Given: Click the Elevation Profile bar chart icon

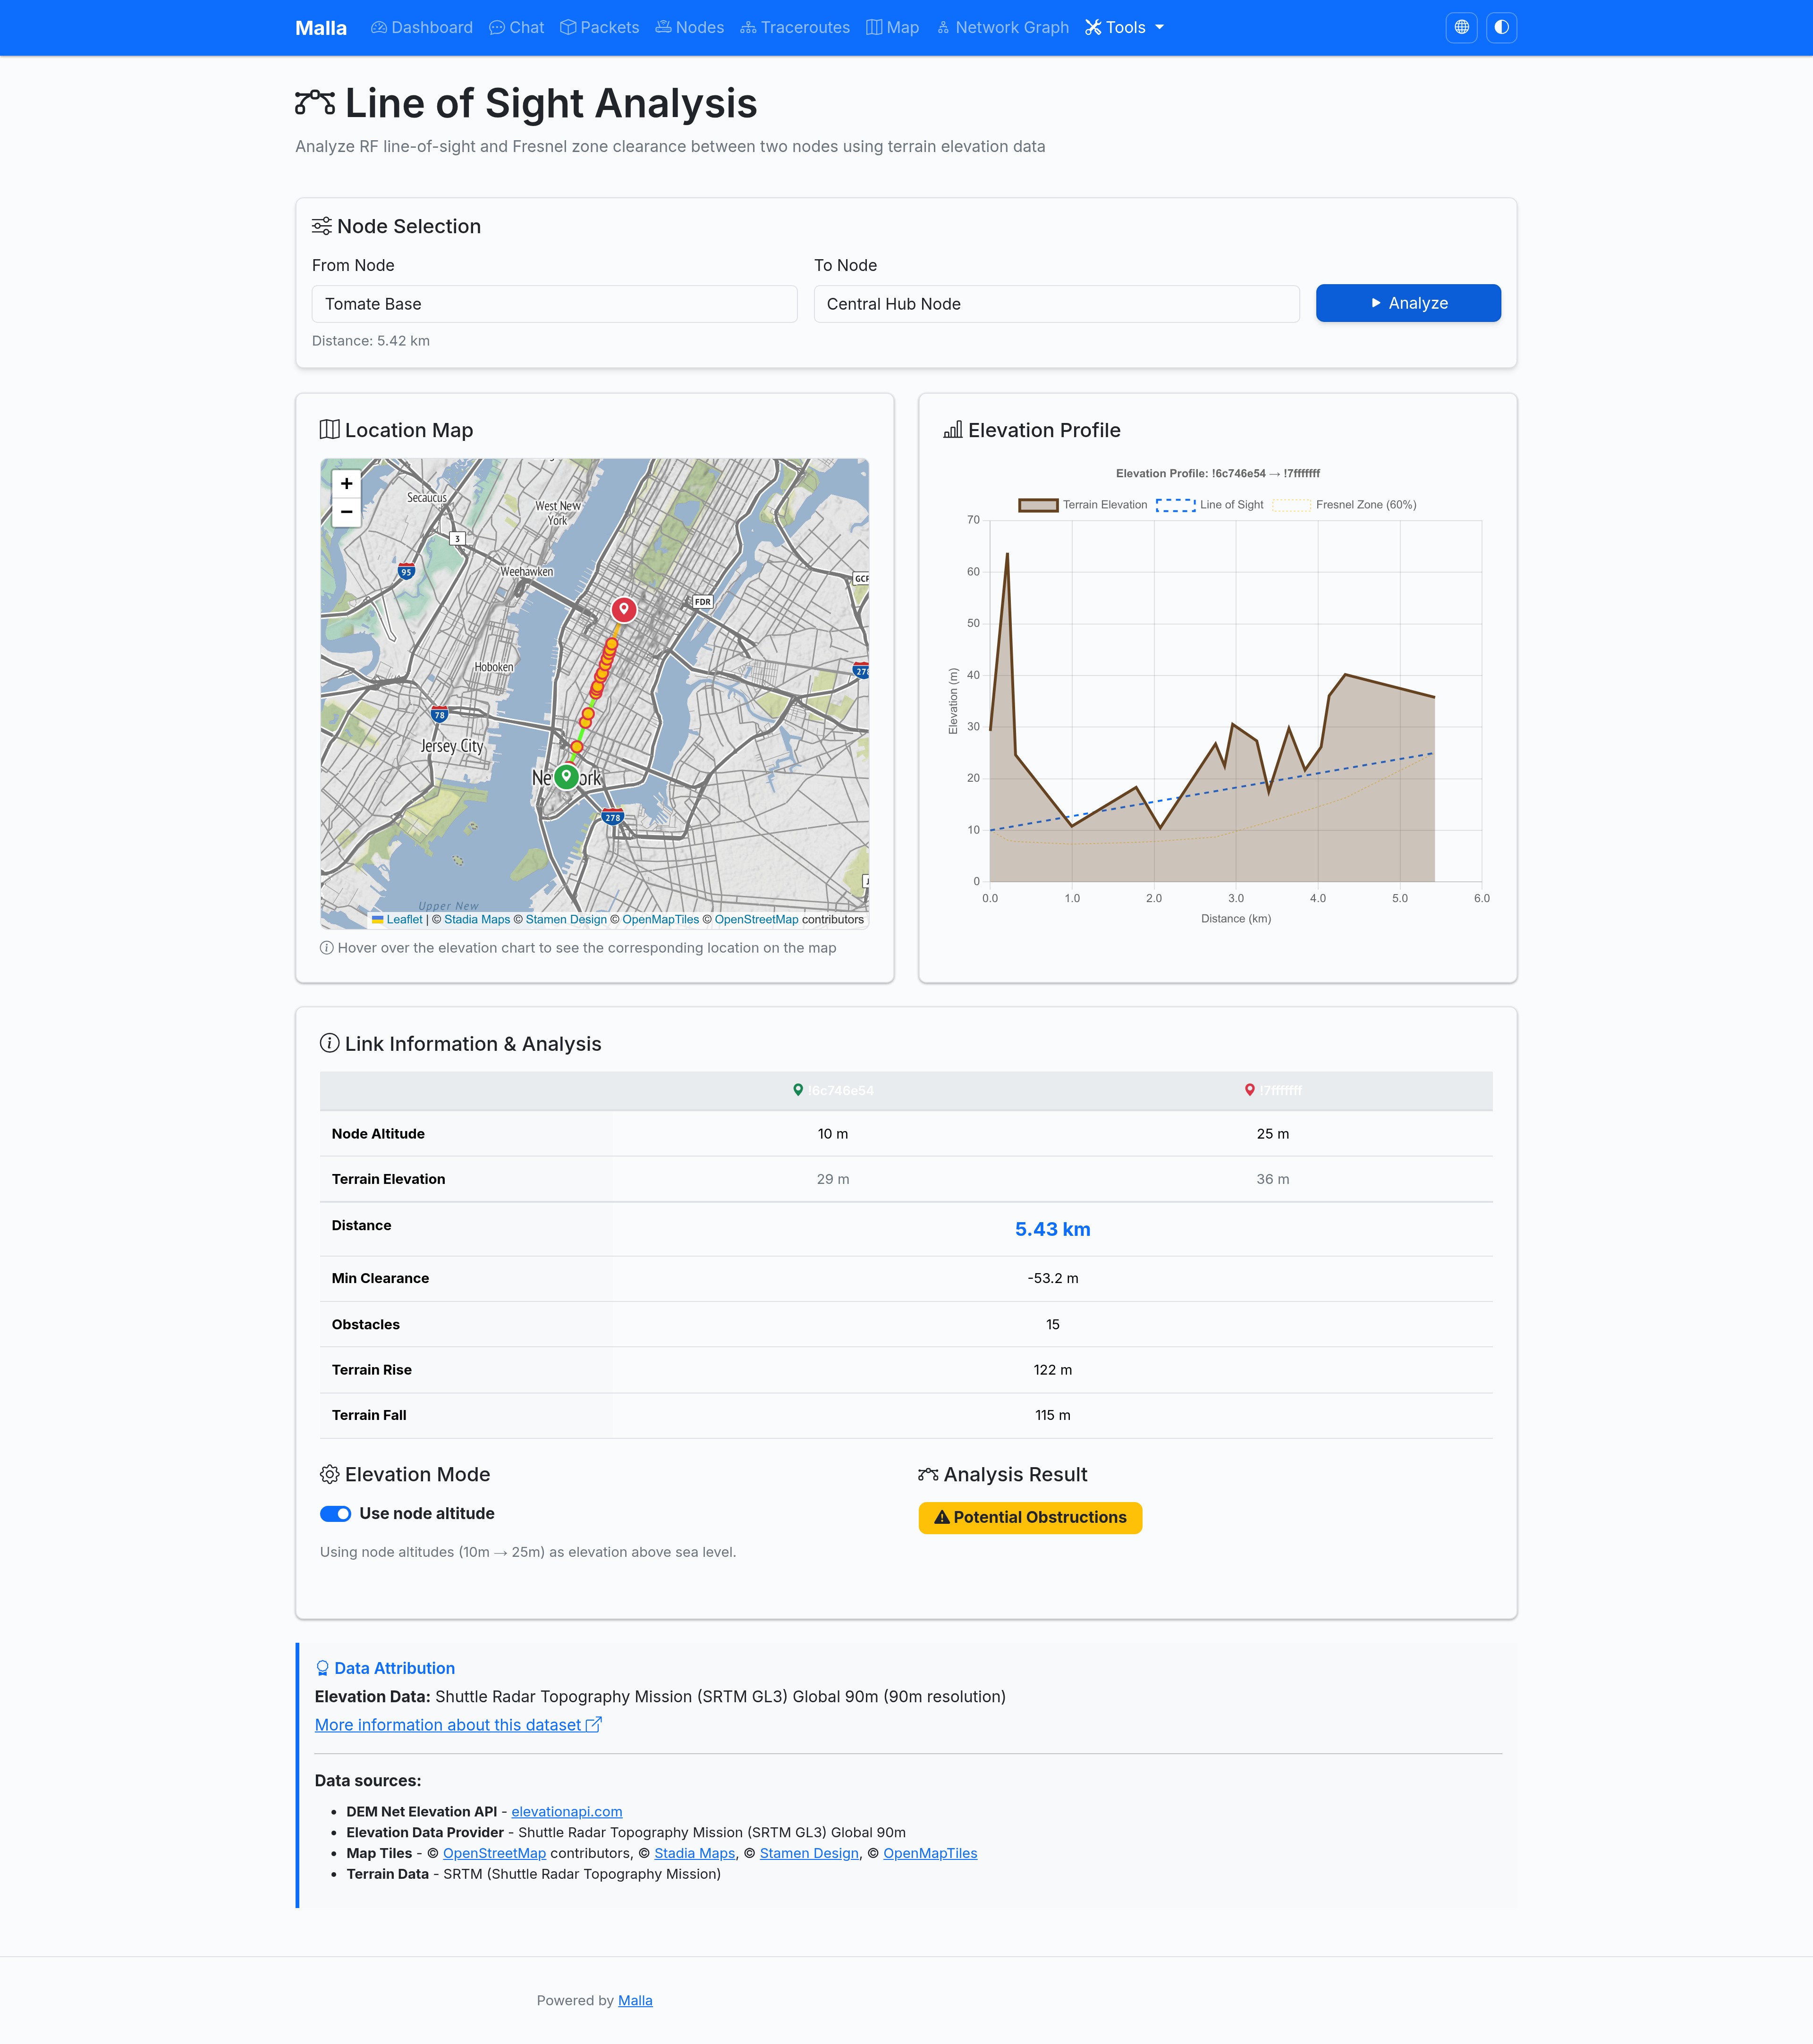Looking at the screenshot, I should click(x=953, y=430).
